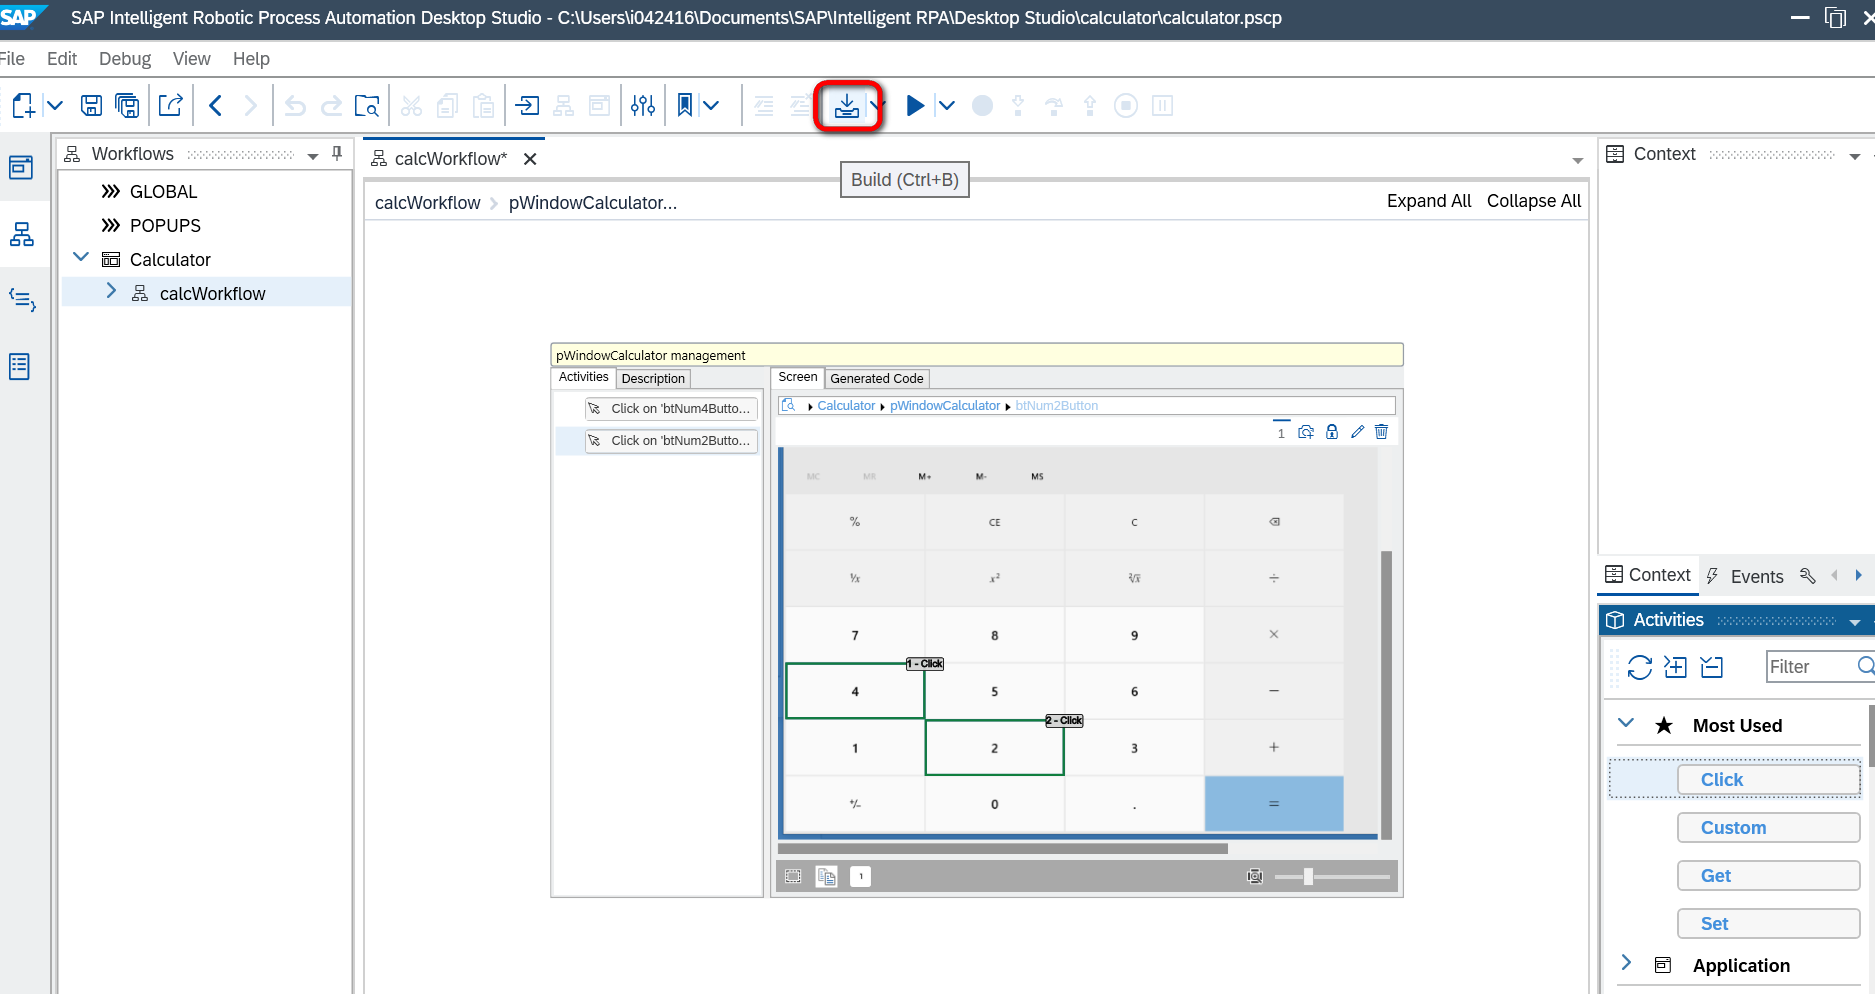Click the refresh icon in Activities panel

tap(1639, 667)
